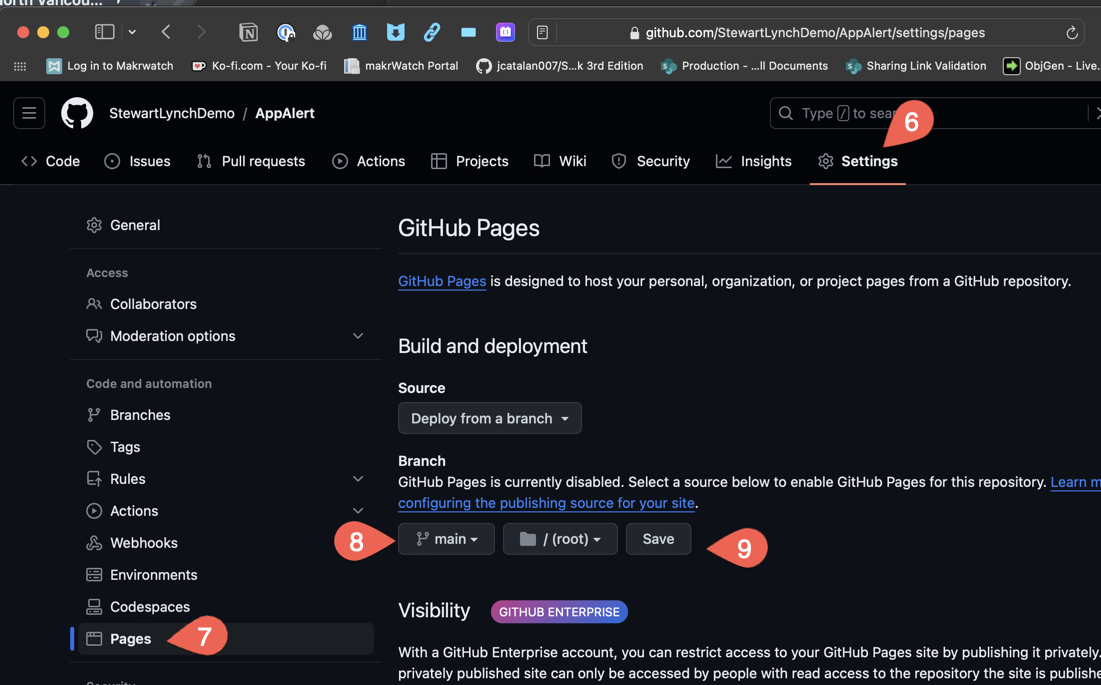Open the Deploy from a branch dropdown
This screenshot has height=685, width=1101.
[489, 418]
